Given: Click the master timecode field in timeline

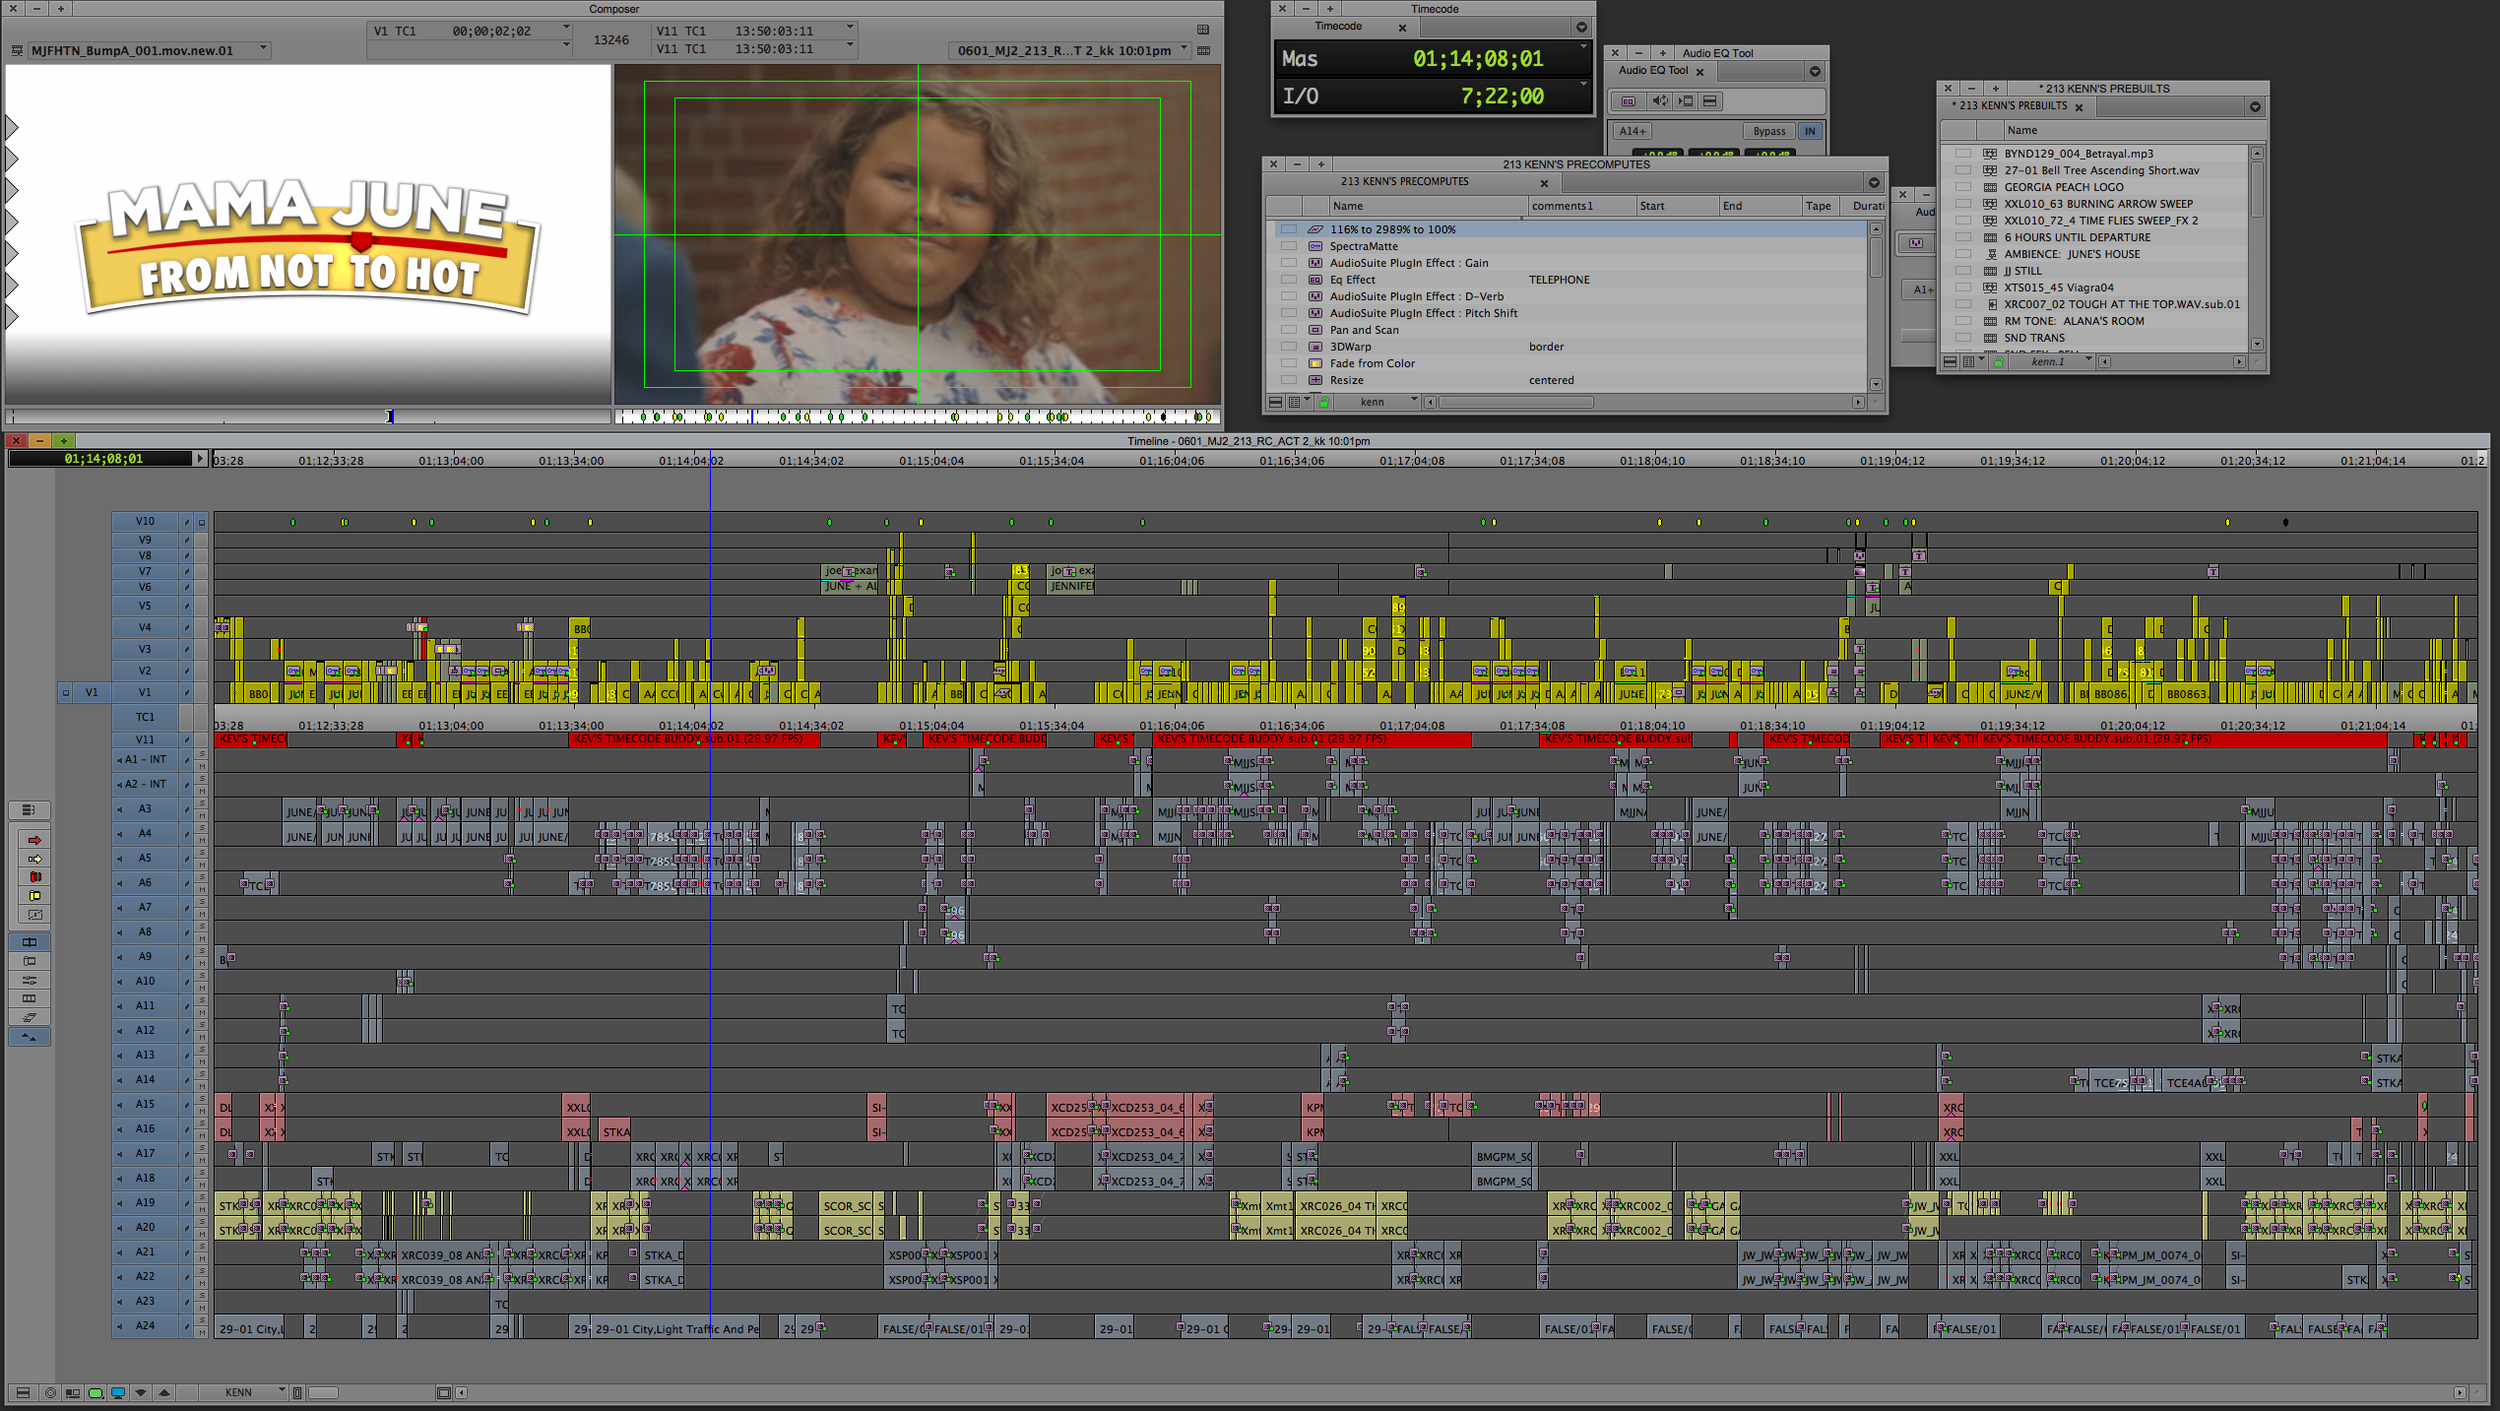Looking at the screenshot, I should [101, 459].
